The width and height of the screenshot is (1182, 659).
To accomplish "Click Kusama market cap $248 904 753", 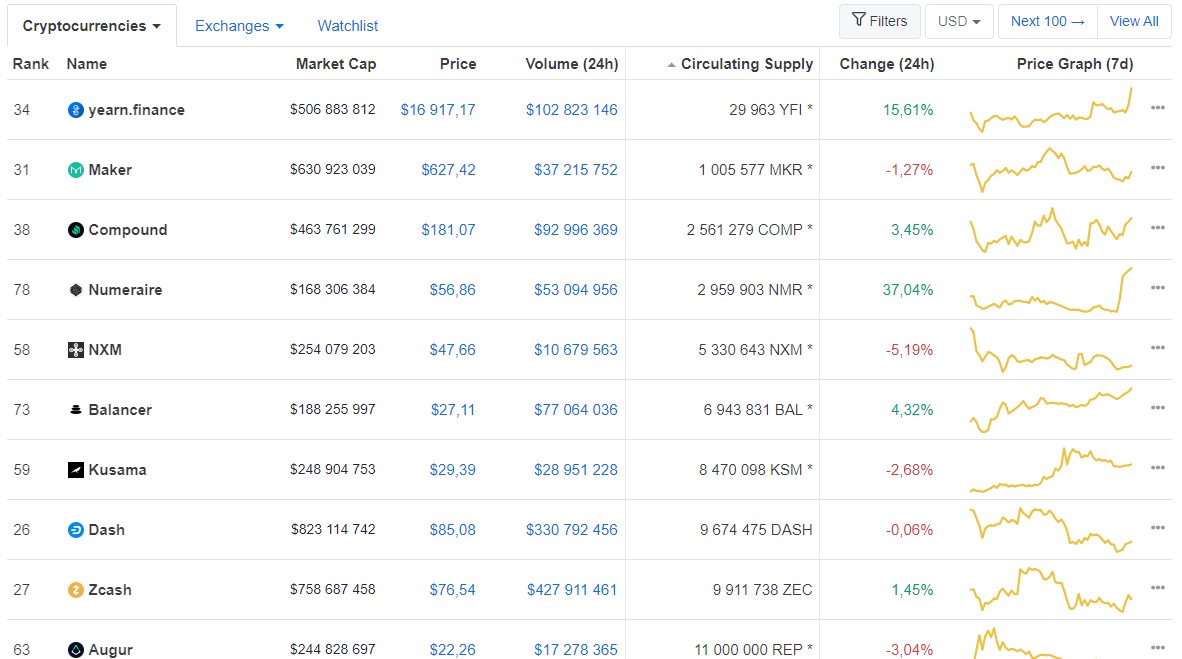I will (332, 470).
